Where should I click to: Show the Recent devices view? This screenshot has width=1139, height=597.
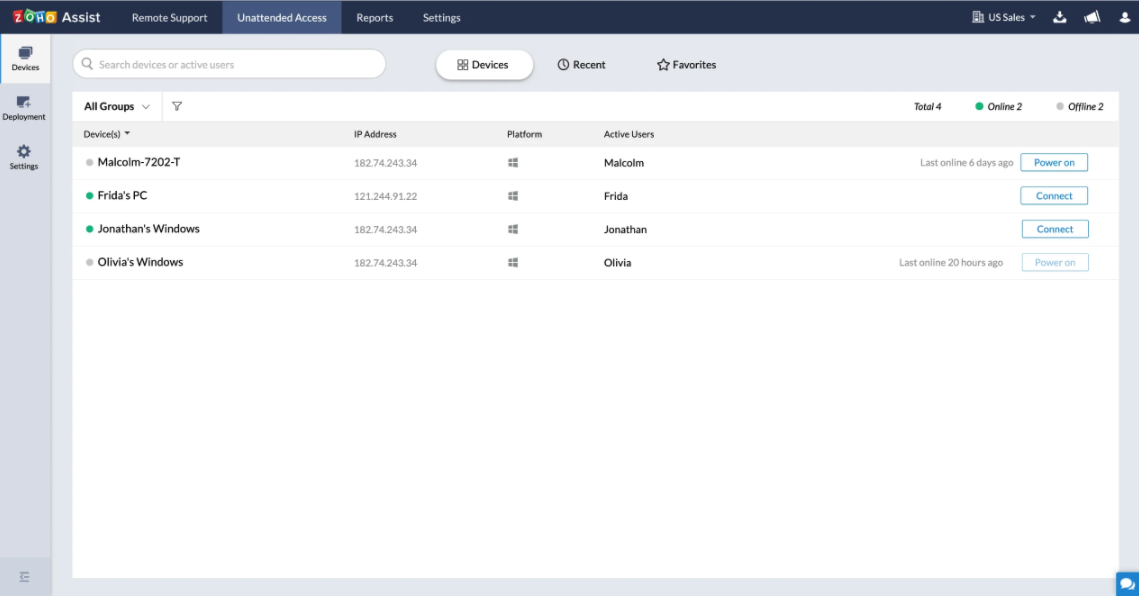581,65
